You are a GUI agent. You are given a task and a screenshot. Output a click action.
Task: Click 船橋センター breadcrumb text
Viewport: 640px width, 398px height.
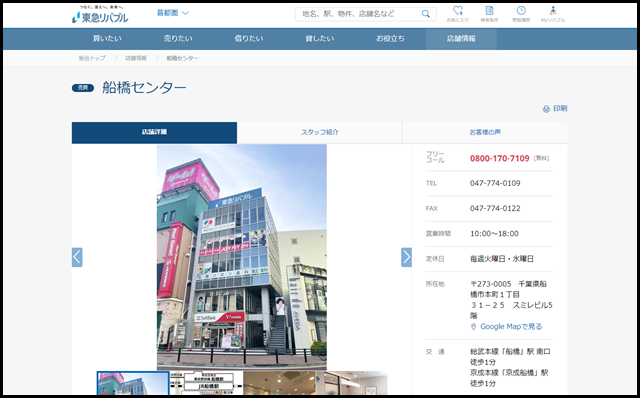[x=182, y=58]
